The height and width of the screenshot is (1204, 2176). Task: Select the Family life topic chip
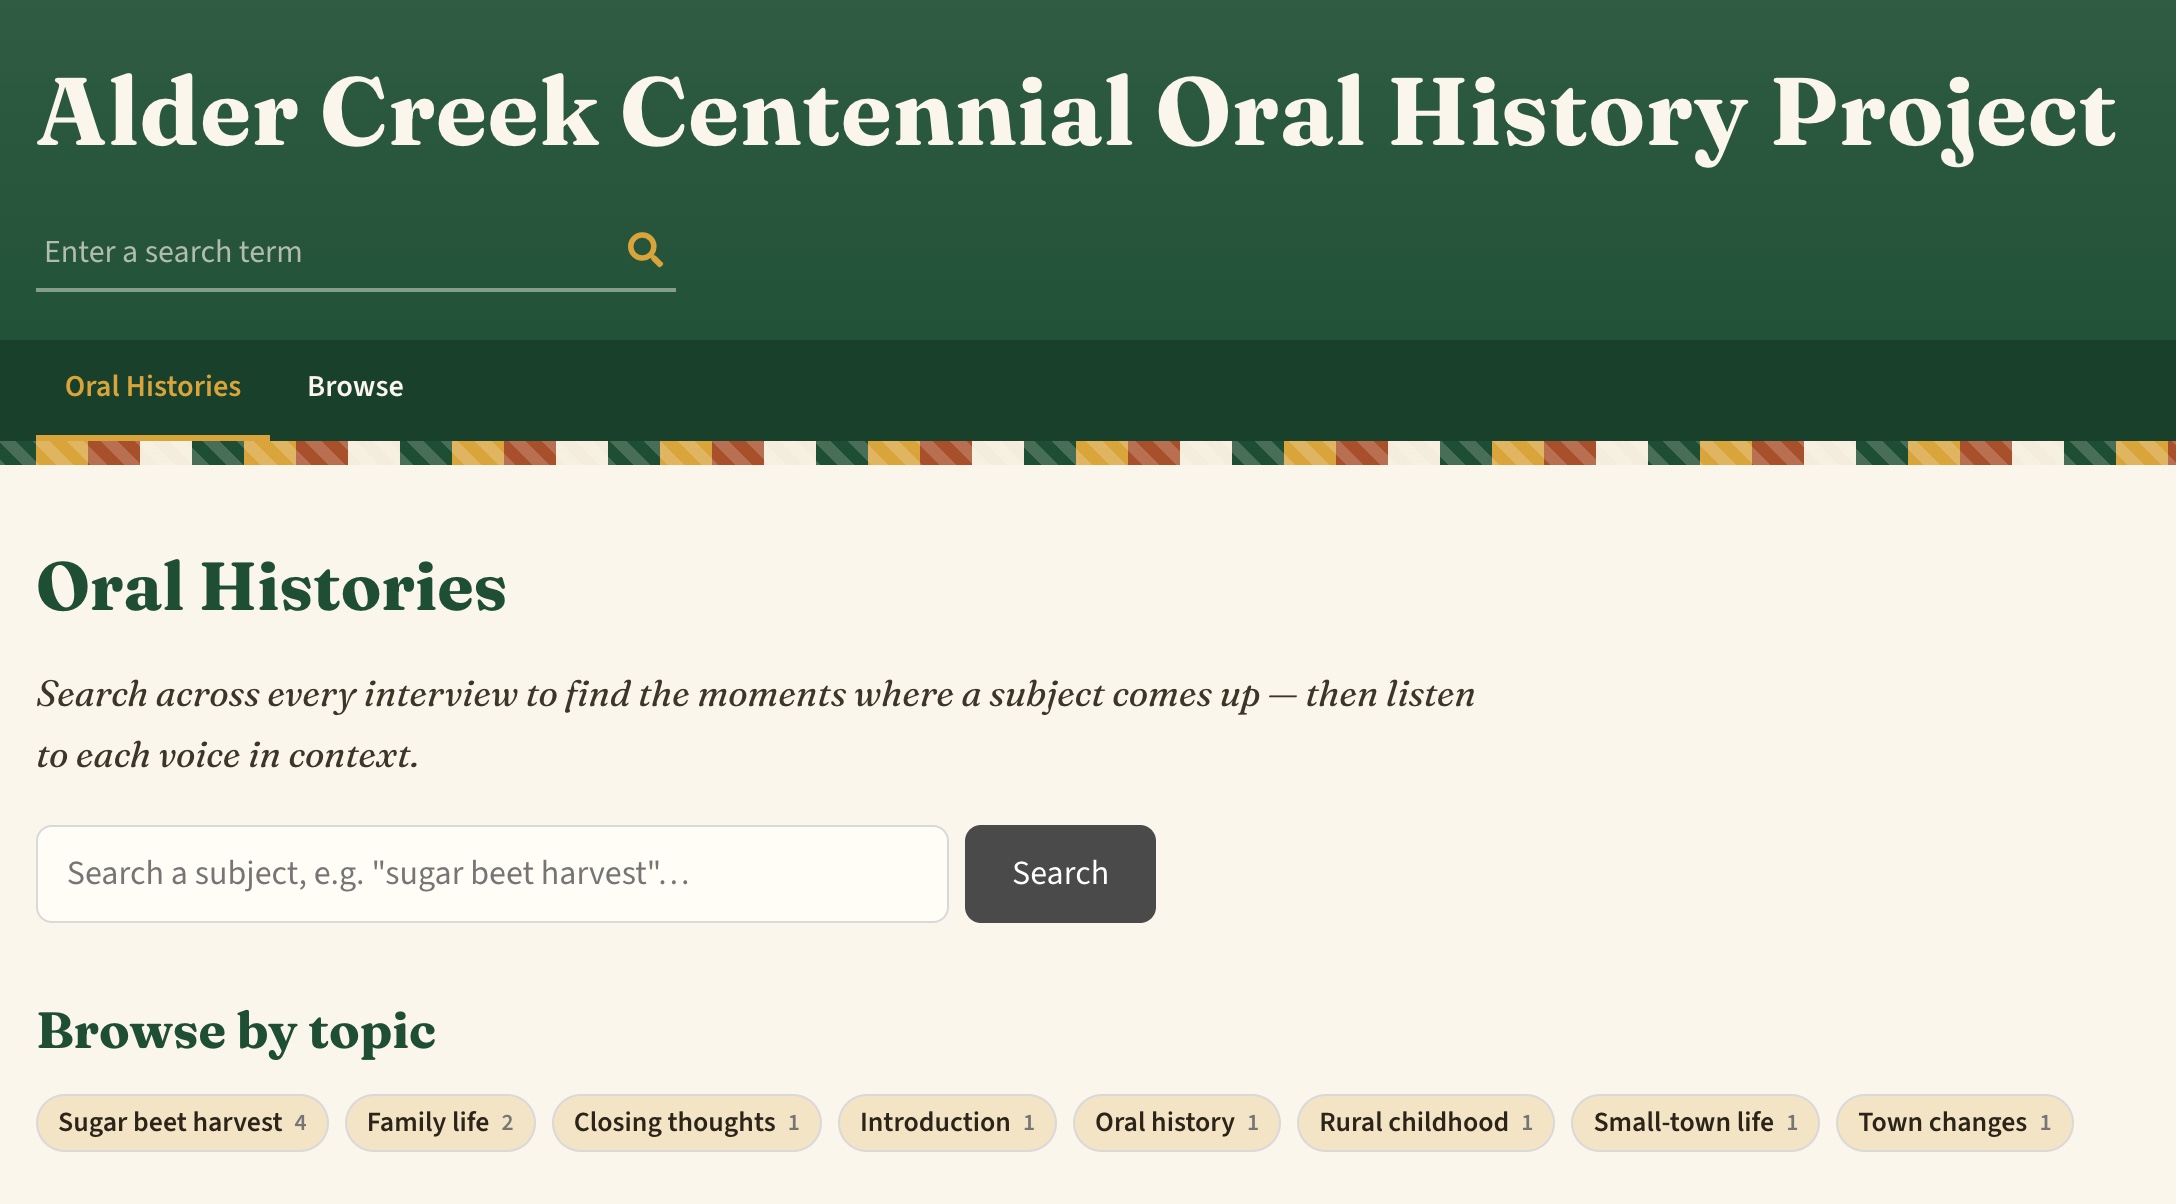click(x=440, y=1122)
